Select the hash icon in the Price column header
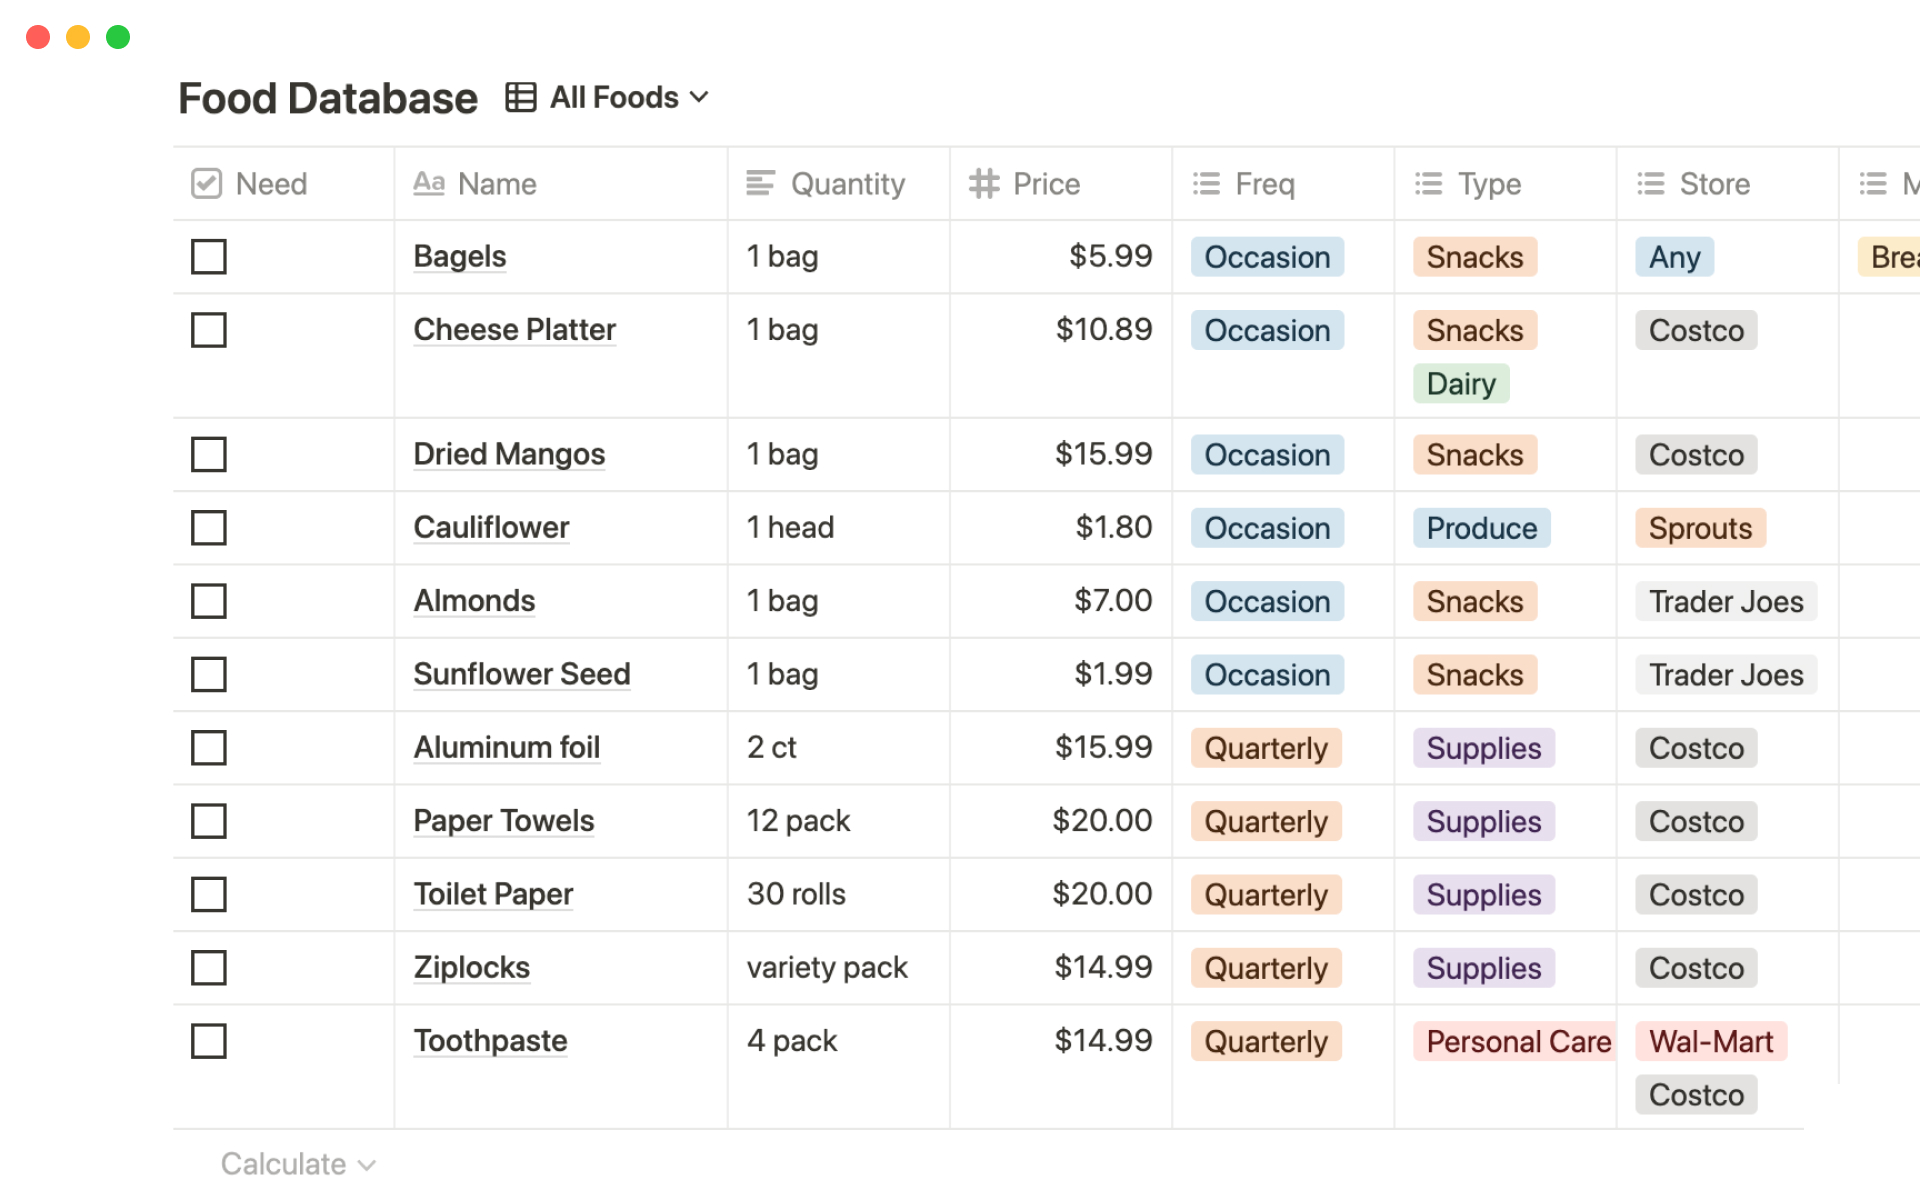 coord(983,183)
